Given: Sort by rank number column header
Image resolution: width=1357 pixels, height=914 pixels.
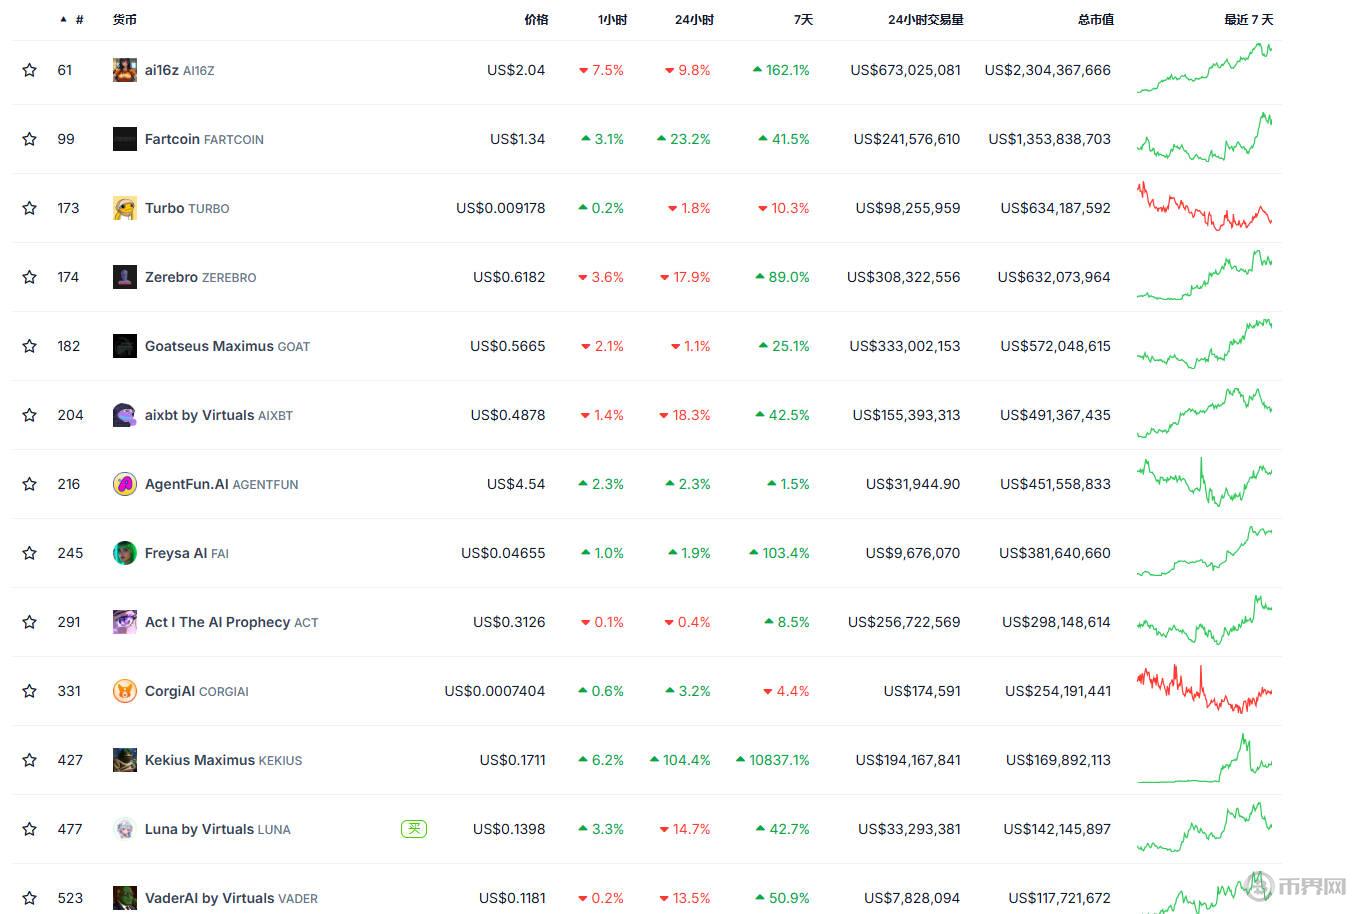Looking at the screenshot, I should point(78,19).
